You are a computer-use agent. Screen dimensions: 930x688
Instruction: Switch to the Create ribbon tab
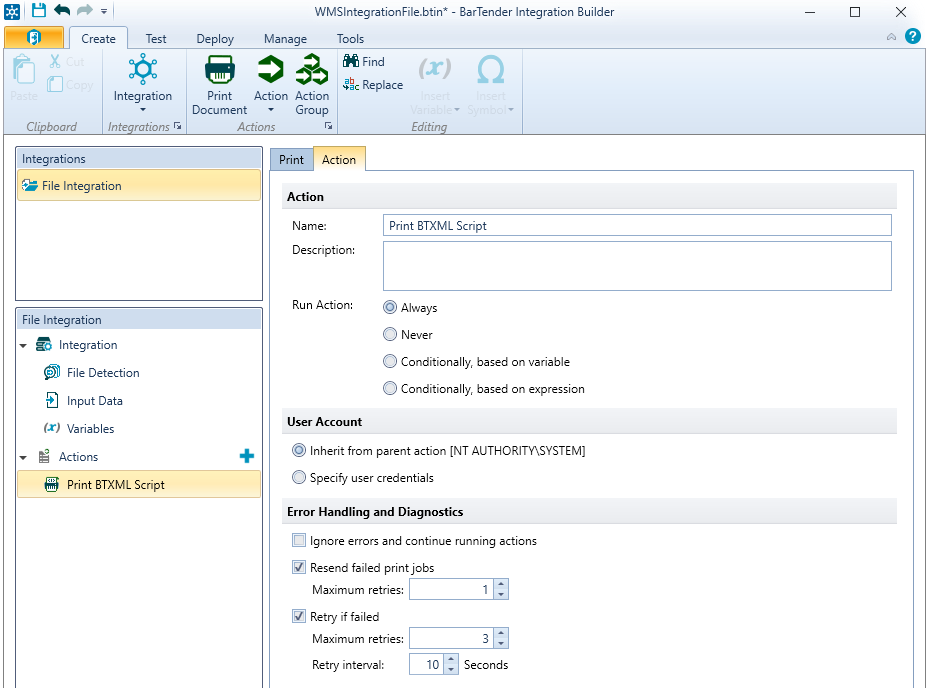[98, 39]
